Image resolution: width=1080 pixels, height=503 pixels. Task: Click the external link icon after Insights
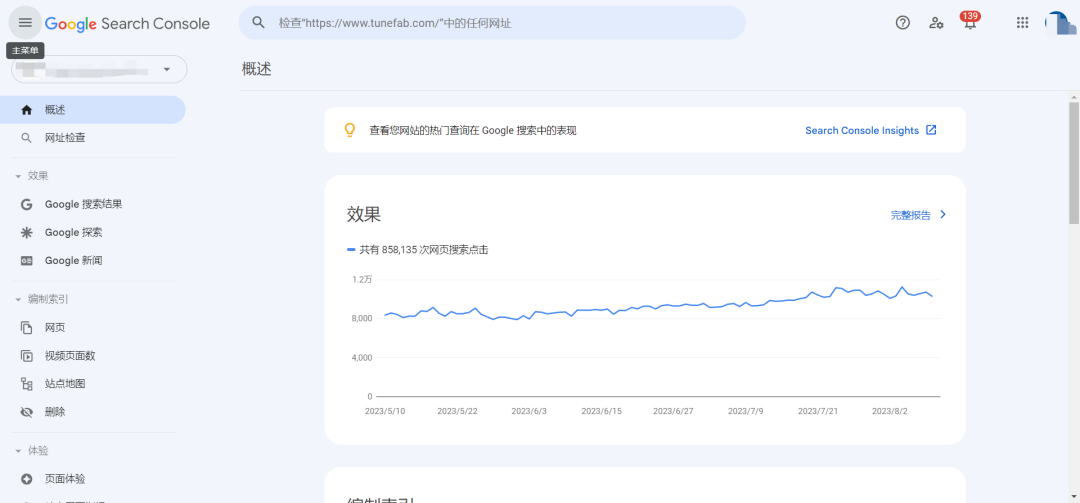coord(931,130)
